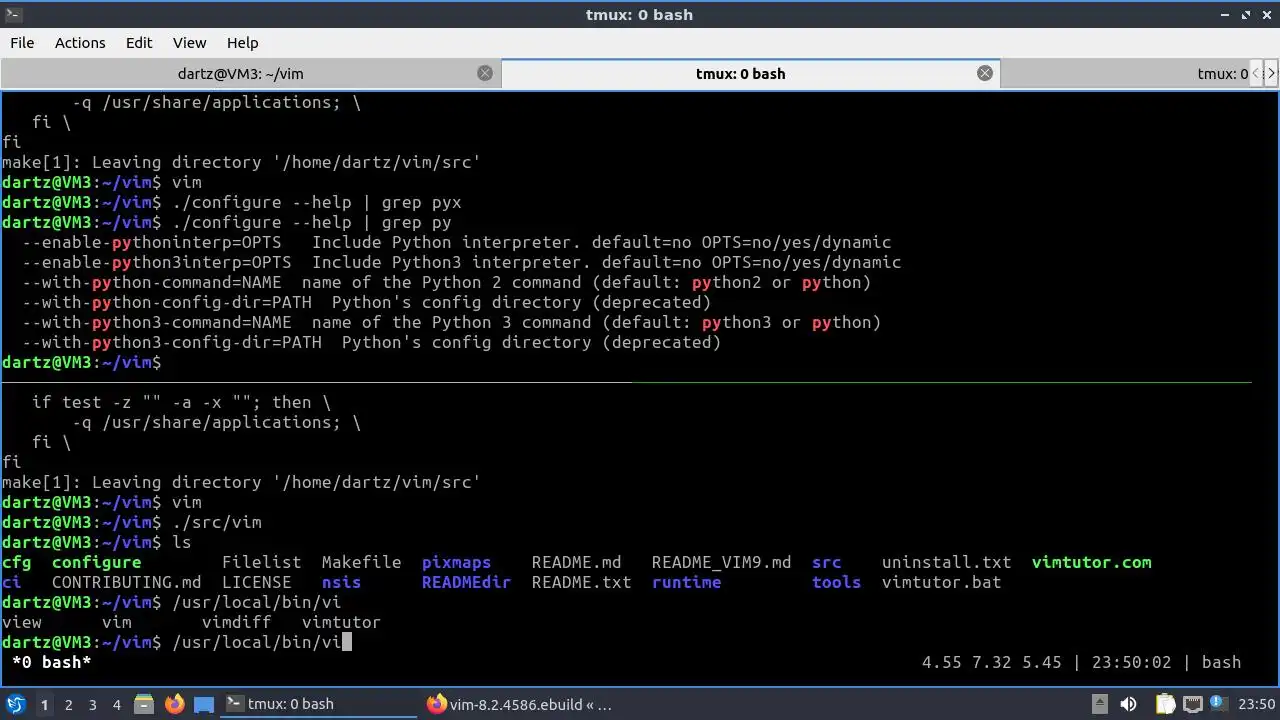Switch to the vim-8.2.4586.ebuild Firefox window
This screenshot has height=720, width=1280.
click(518, 704)
